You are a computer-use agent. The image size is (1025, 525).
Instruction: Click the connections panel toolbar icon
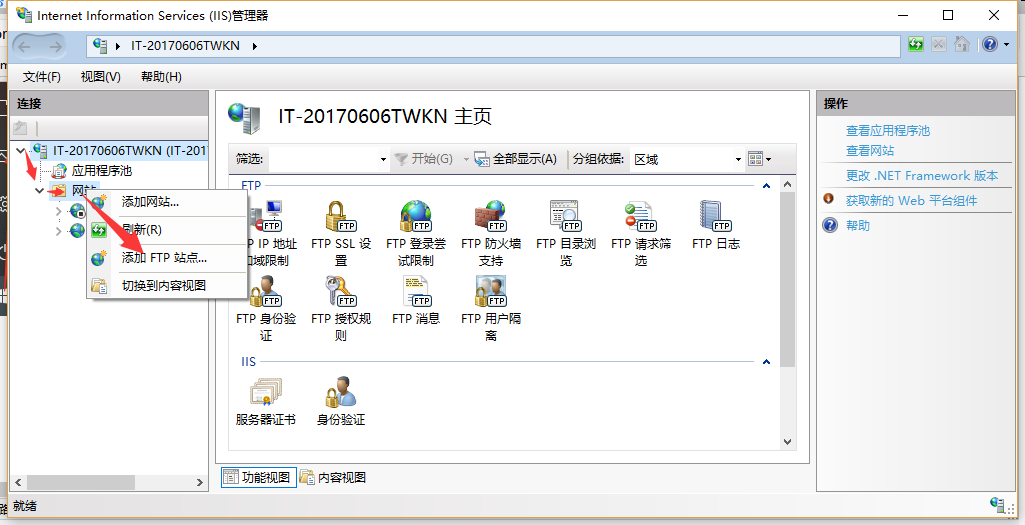(21, 128)
